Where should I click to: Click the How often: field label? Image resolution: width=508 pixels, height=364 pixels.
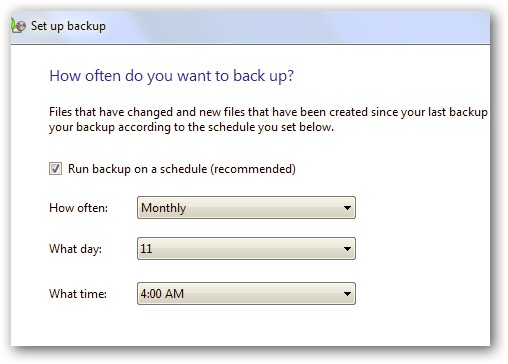pos(78,208)
